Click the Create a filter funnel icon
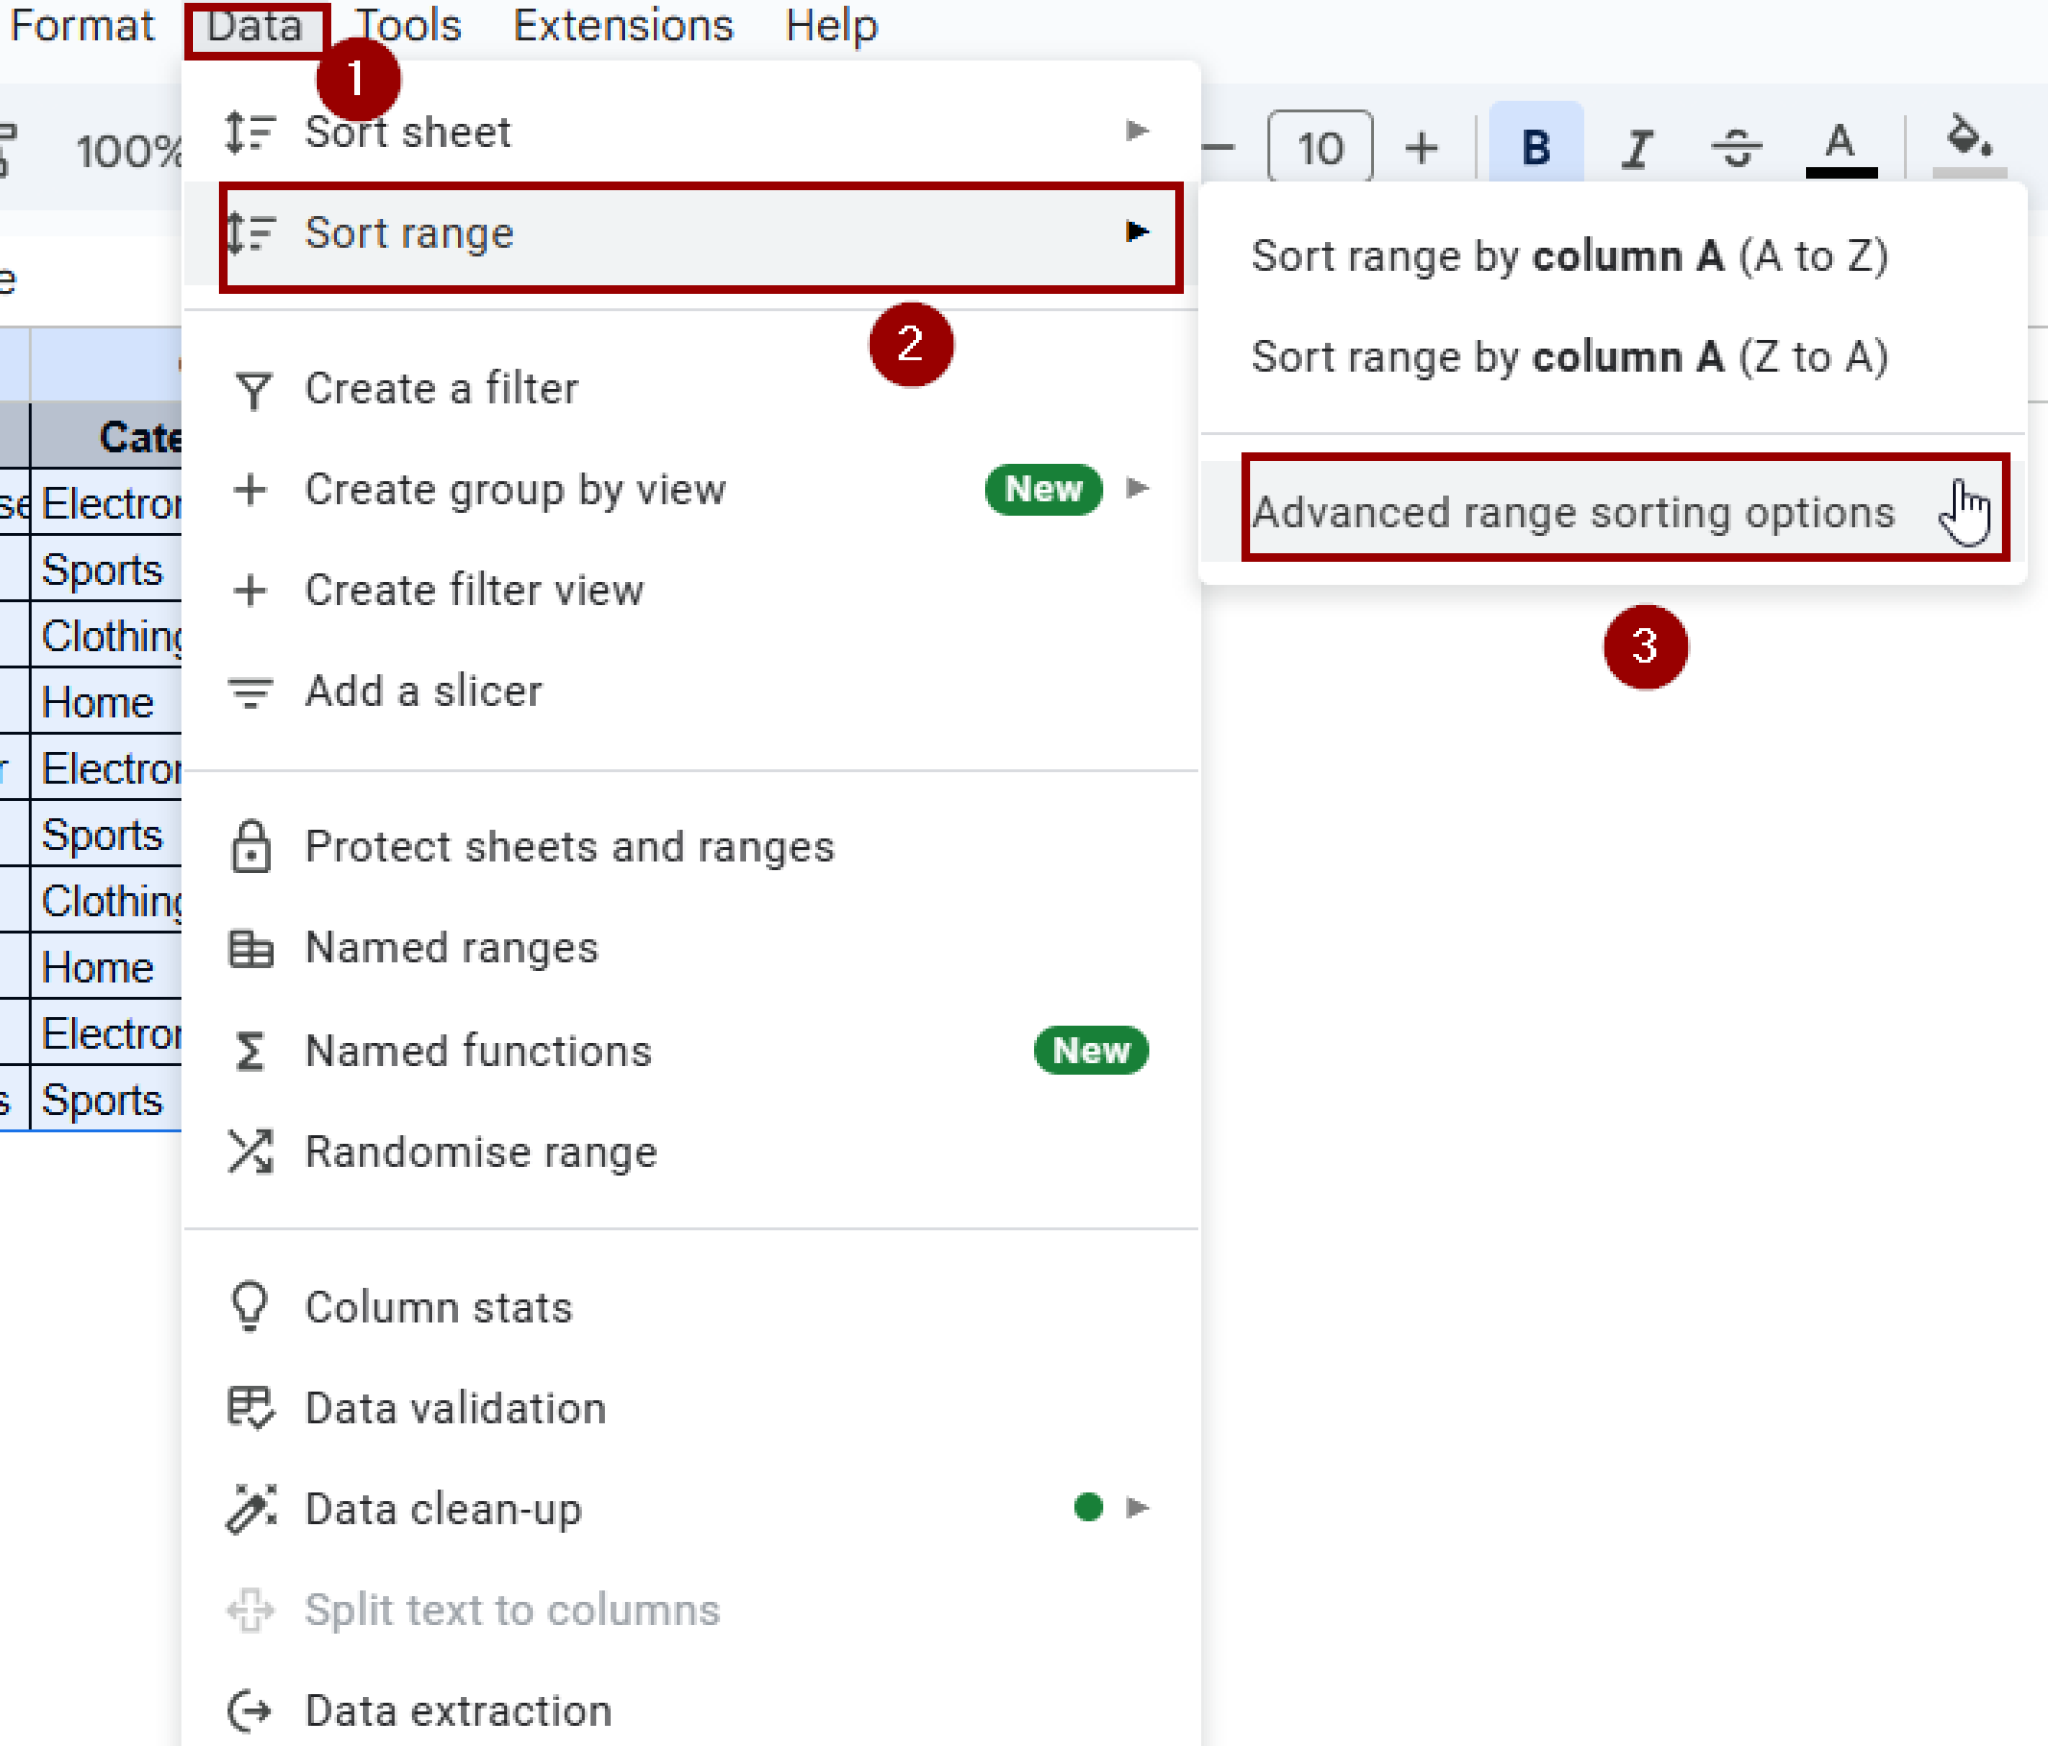This screenshot has width=2048, height=1746. coord(251,390)
